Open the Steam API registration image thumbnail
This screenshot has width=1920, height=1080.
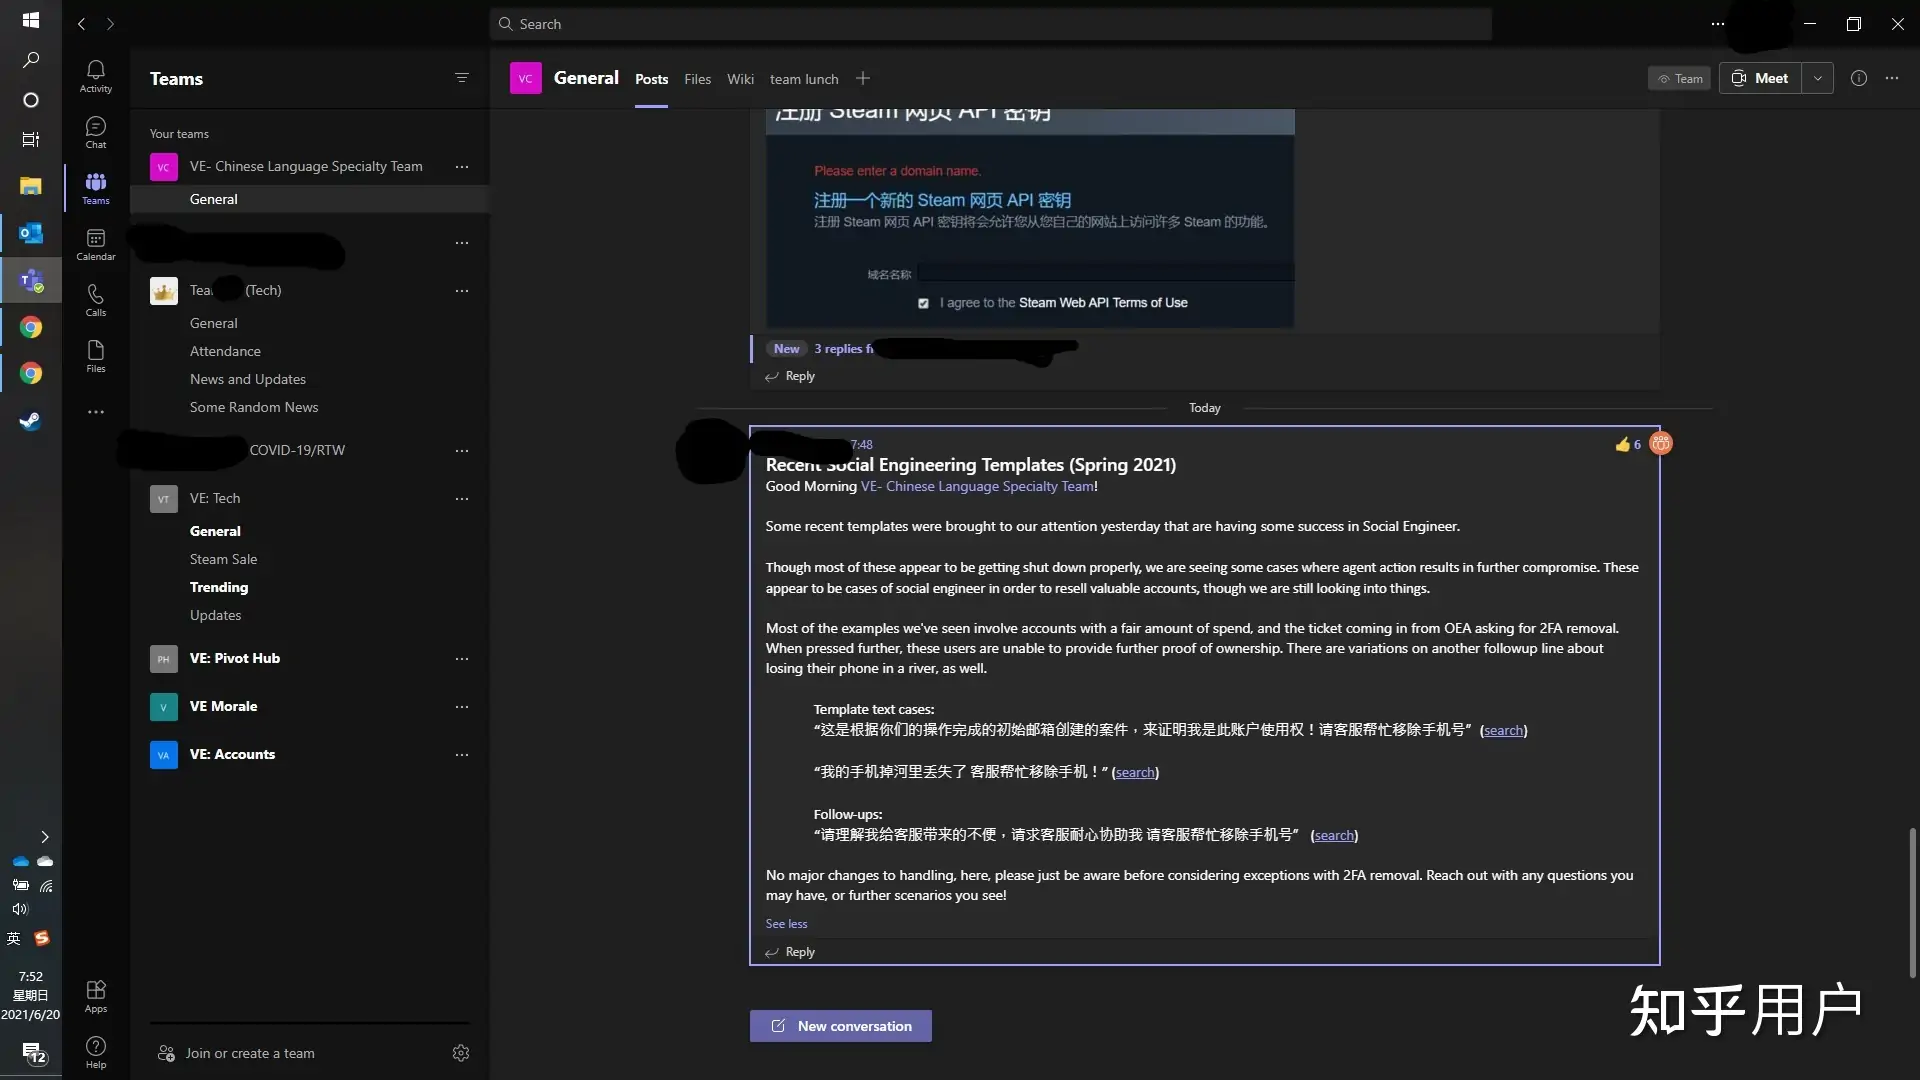[1030, 219]
